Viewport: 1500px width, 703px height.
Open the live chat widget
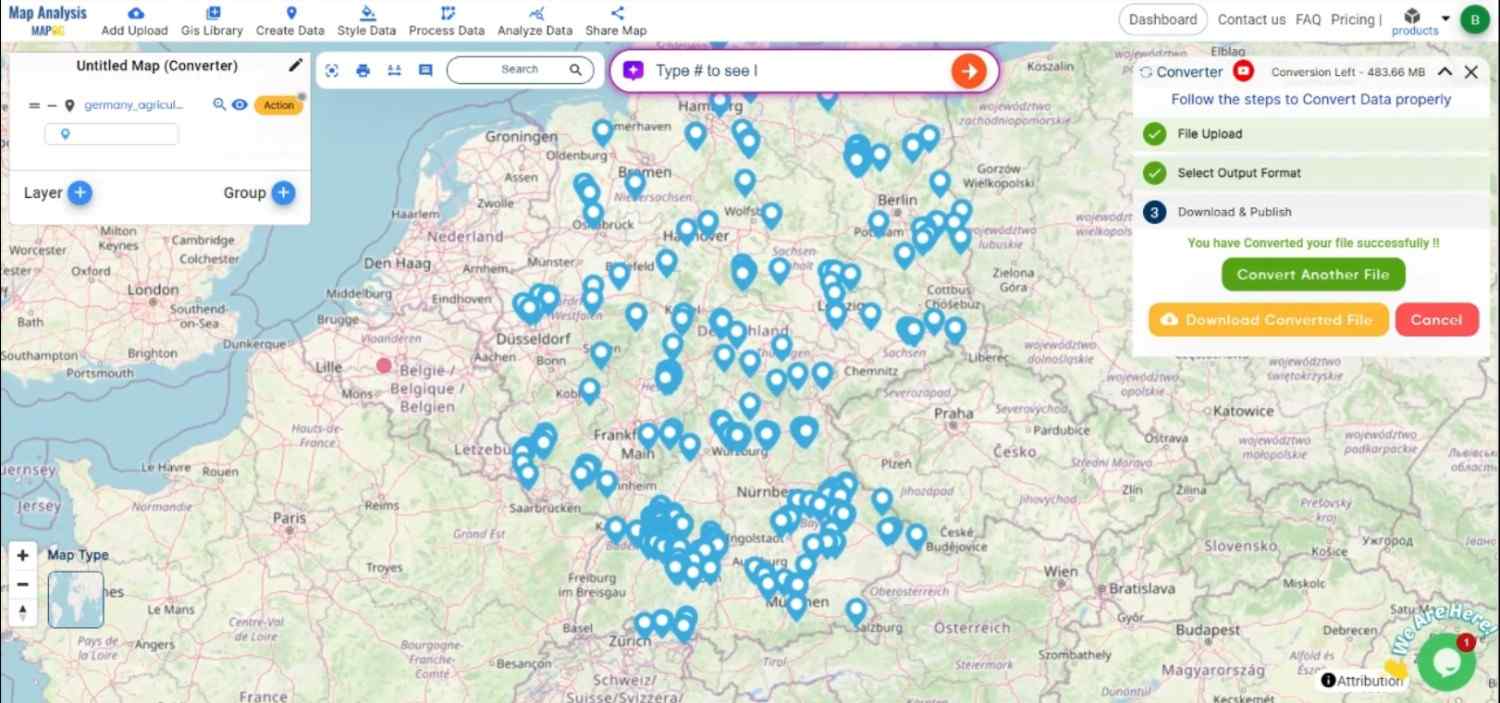pos(1446,662)
